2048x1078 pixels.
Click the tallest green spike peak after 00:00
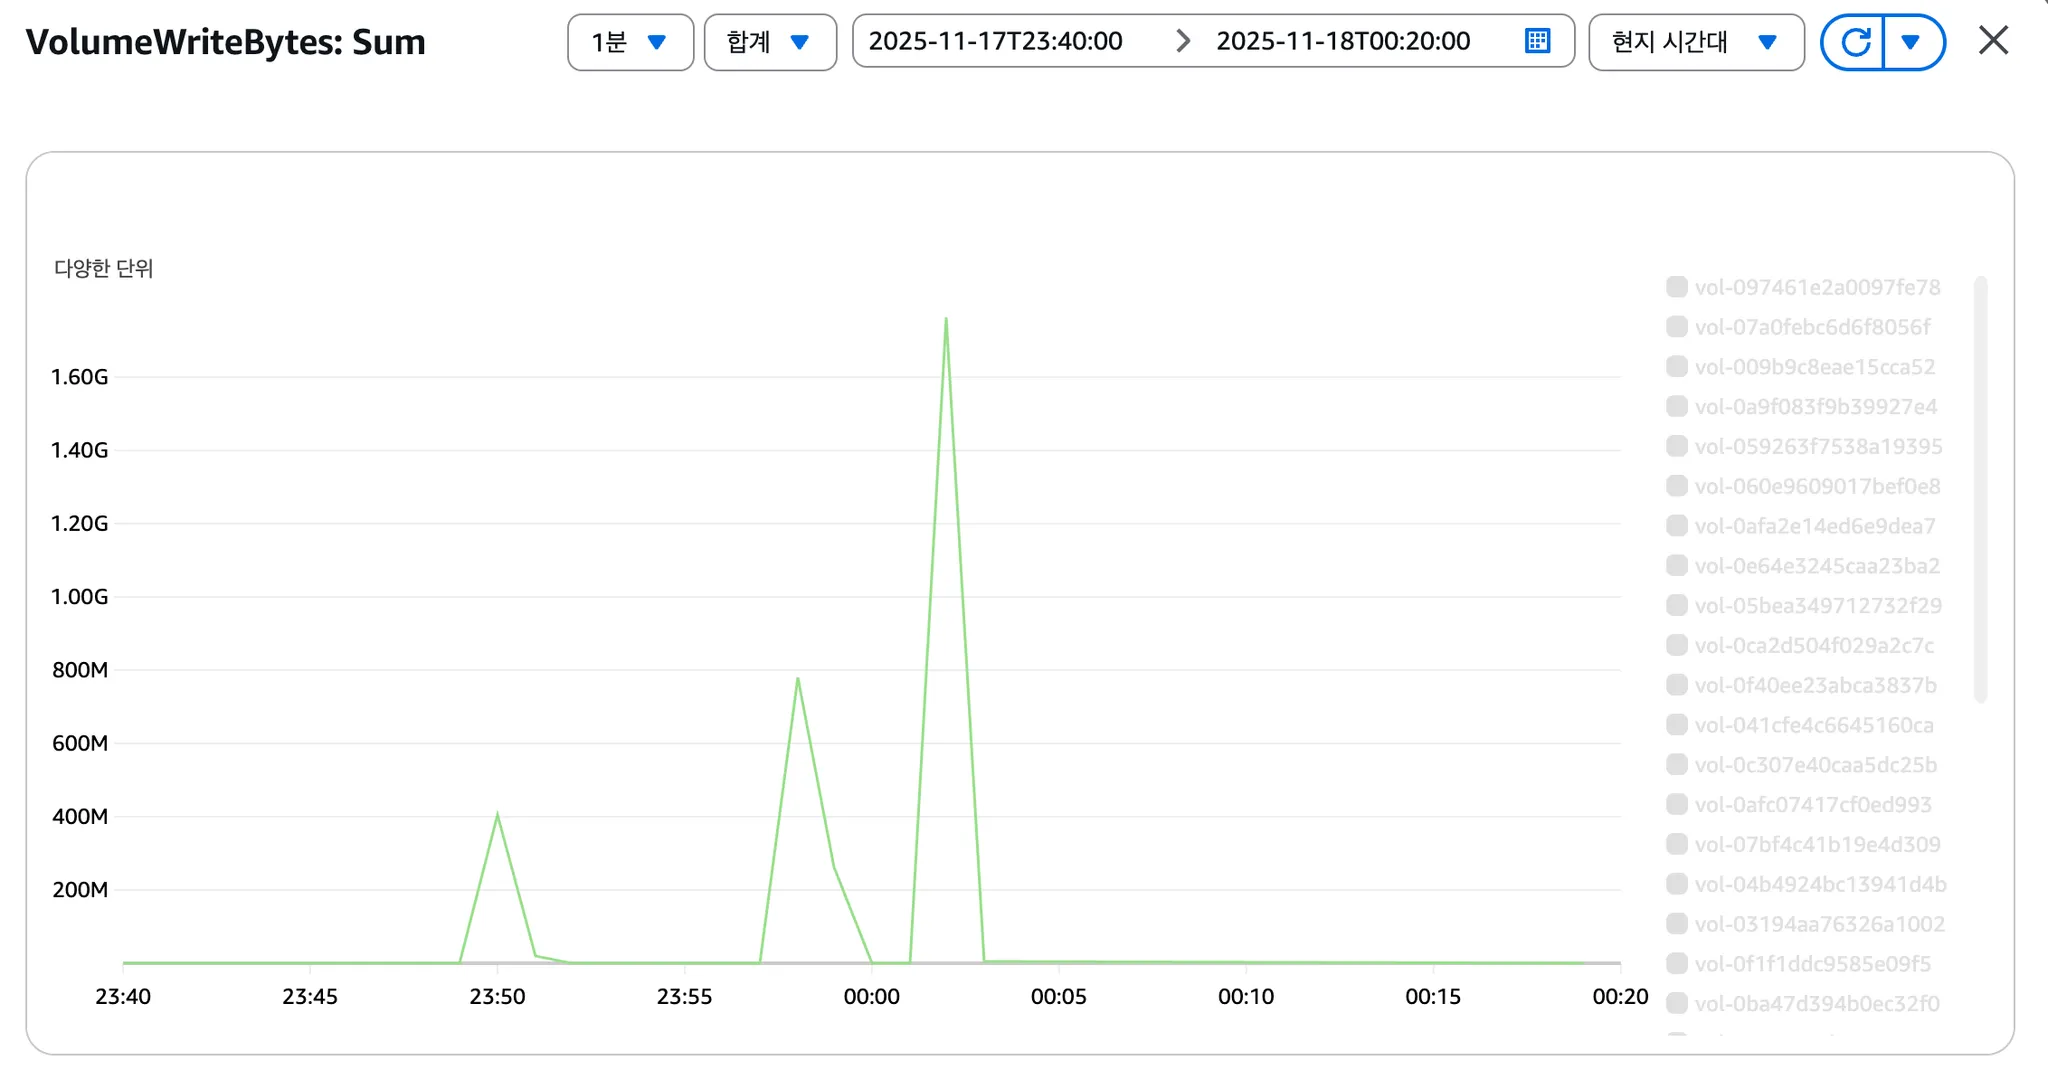point(946,319)
